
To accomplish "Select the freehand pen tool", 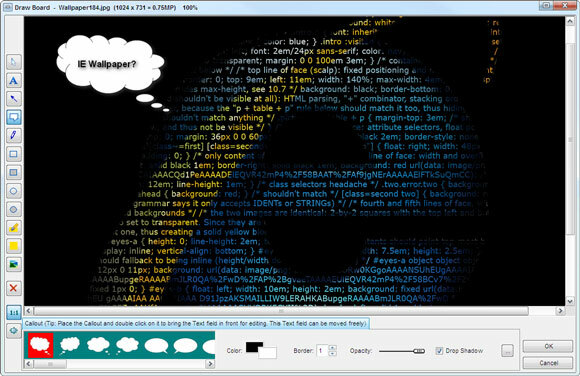I will pos(14,135).
